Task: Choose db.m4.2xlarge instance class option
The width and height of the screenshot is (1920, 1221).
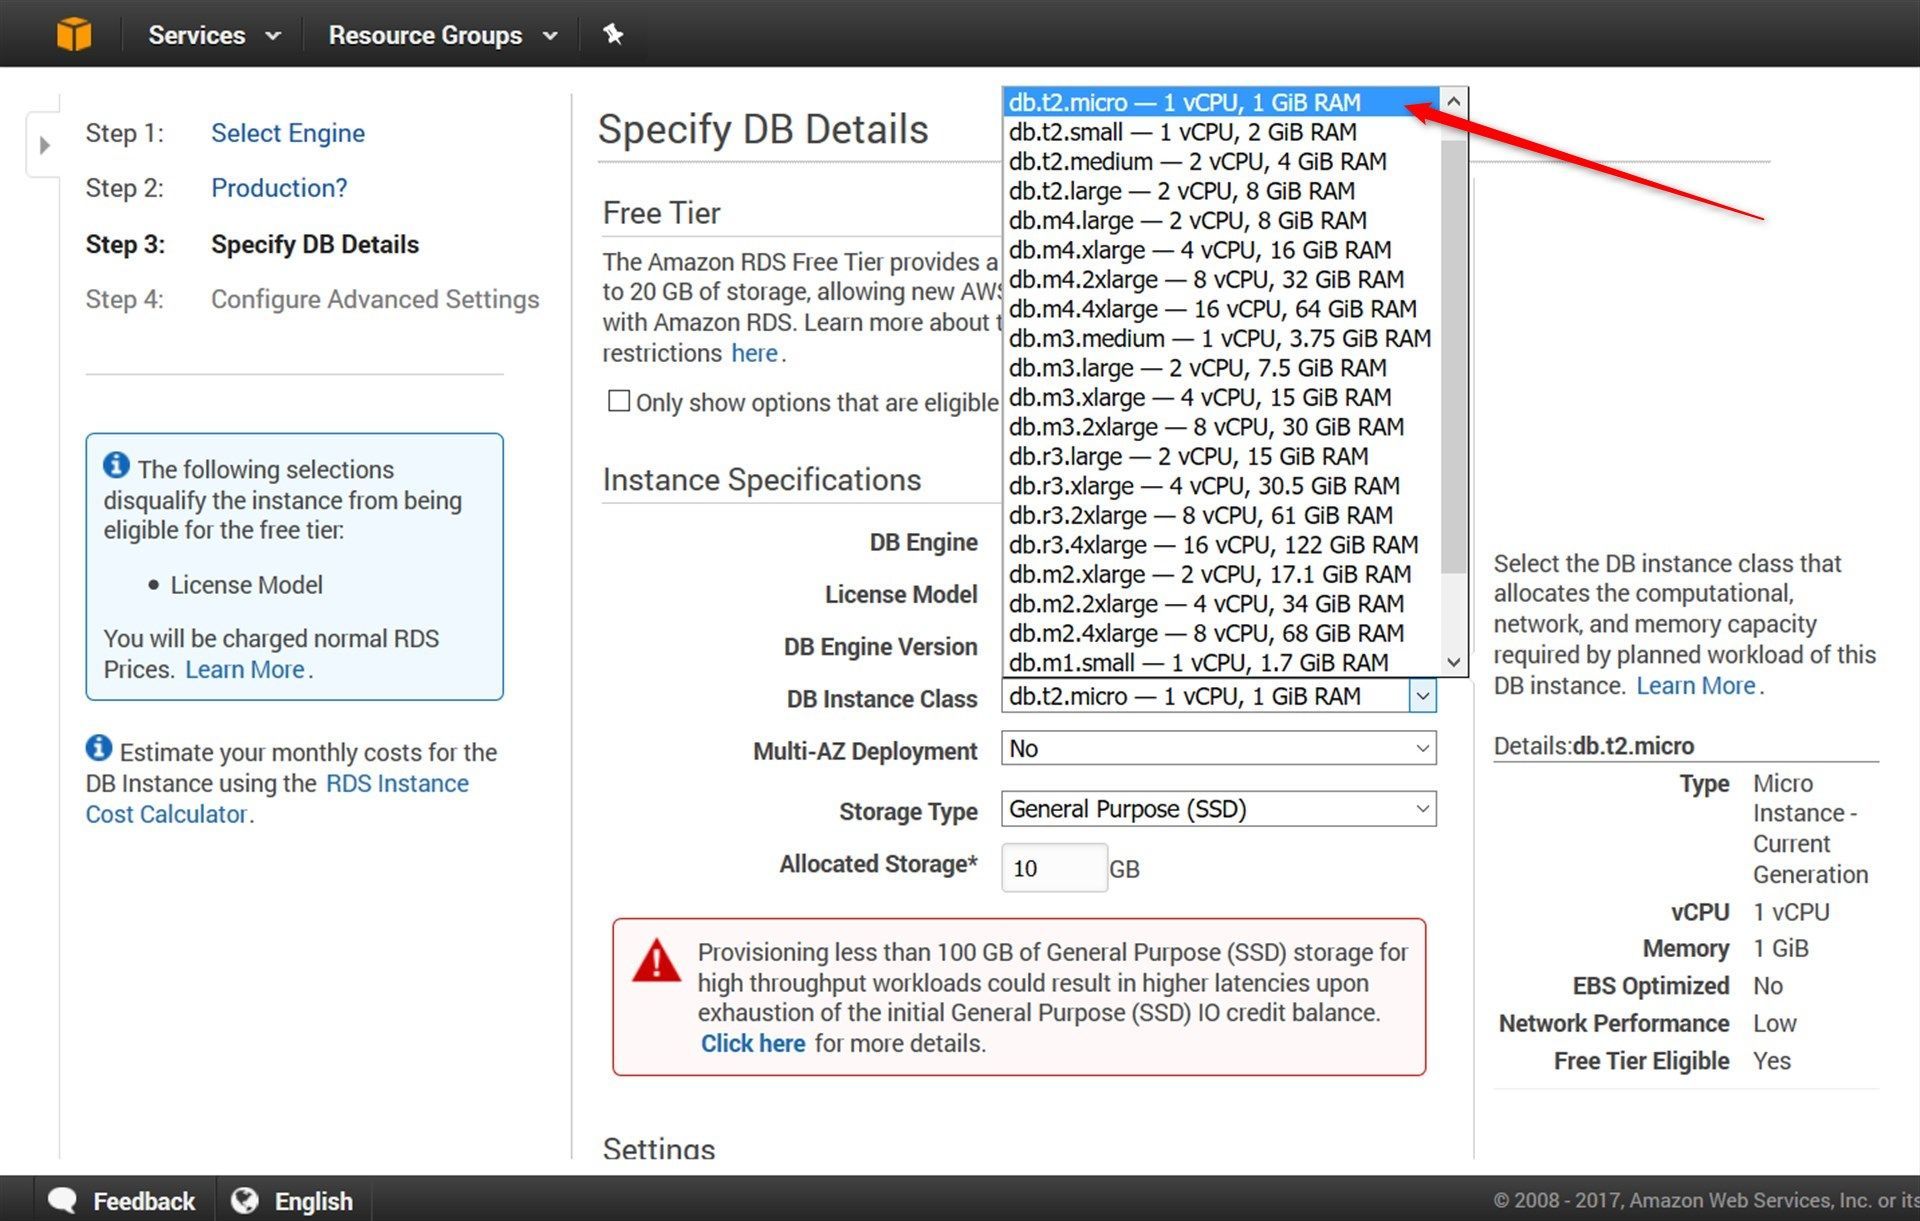Action: pyautogui.click(x=1221, y=279)
